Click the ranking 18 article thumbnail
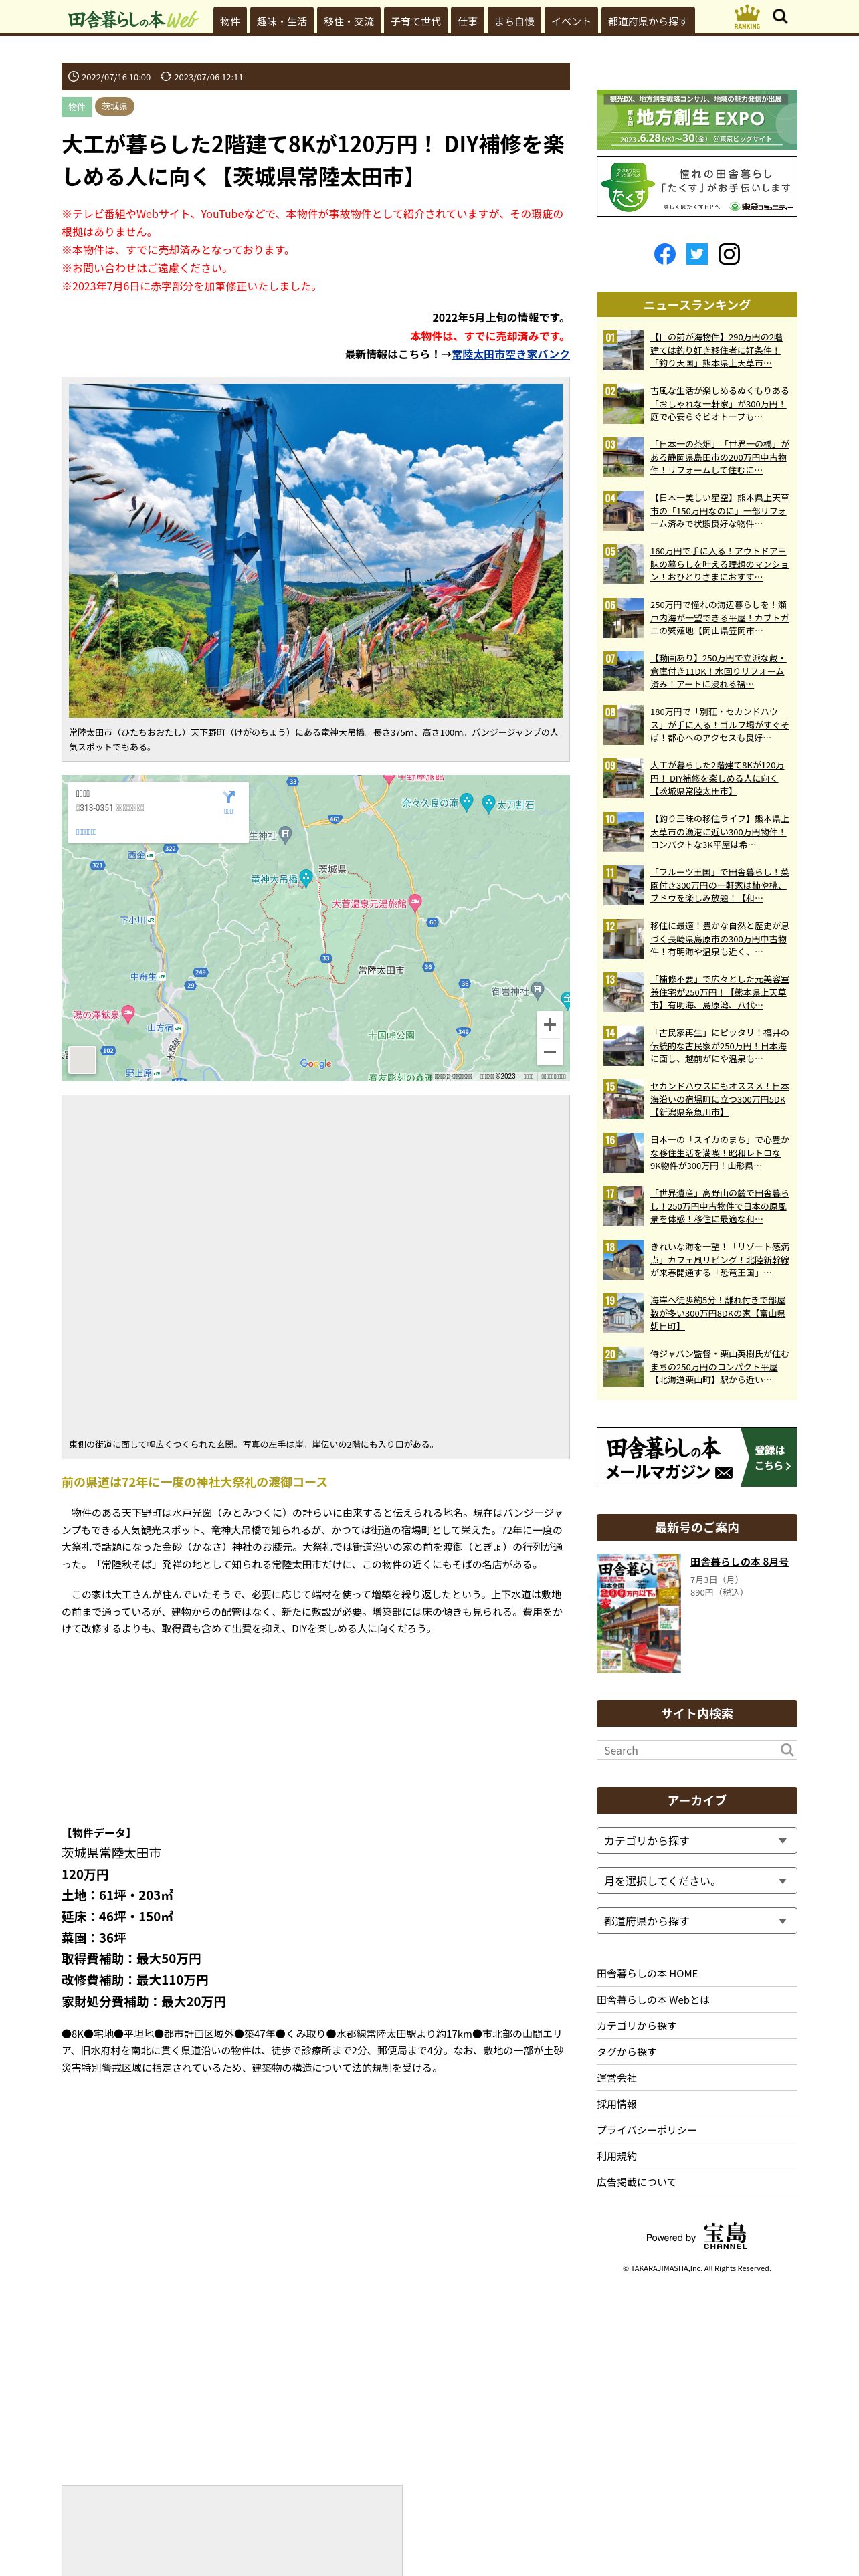Viewport: 859px width, 2576px height. click(x=623, y=1260)
